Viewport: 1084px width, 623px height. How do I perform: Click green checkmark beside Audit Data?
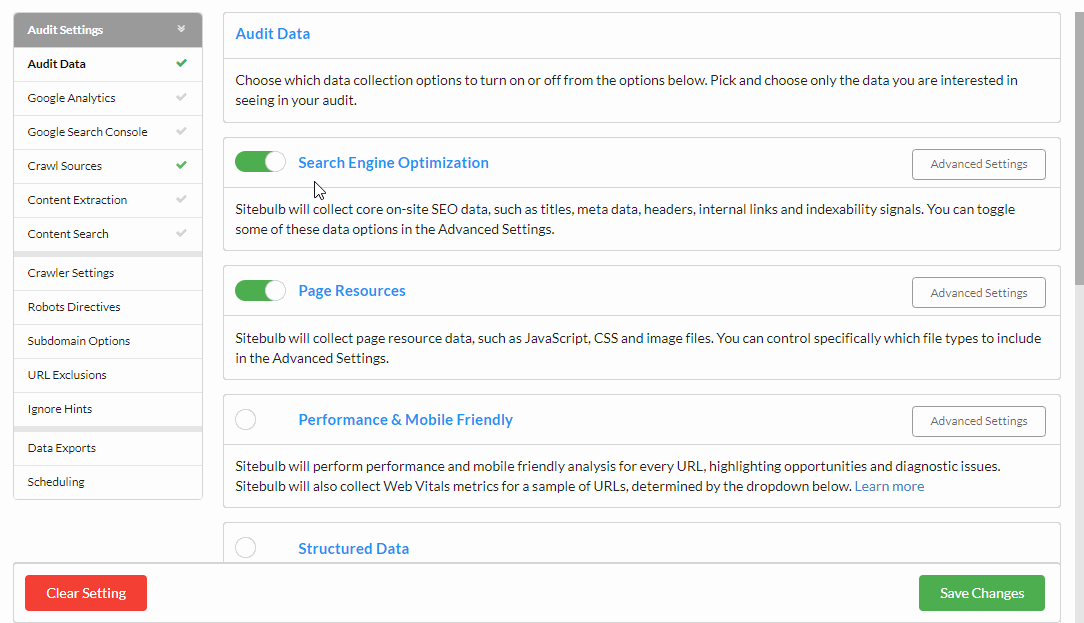pos(181,63)
